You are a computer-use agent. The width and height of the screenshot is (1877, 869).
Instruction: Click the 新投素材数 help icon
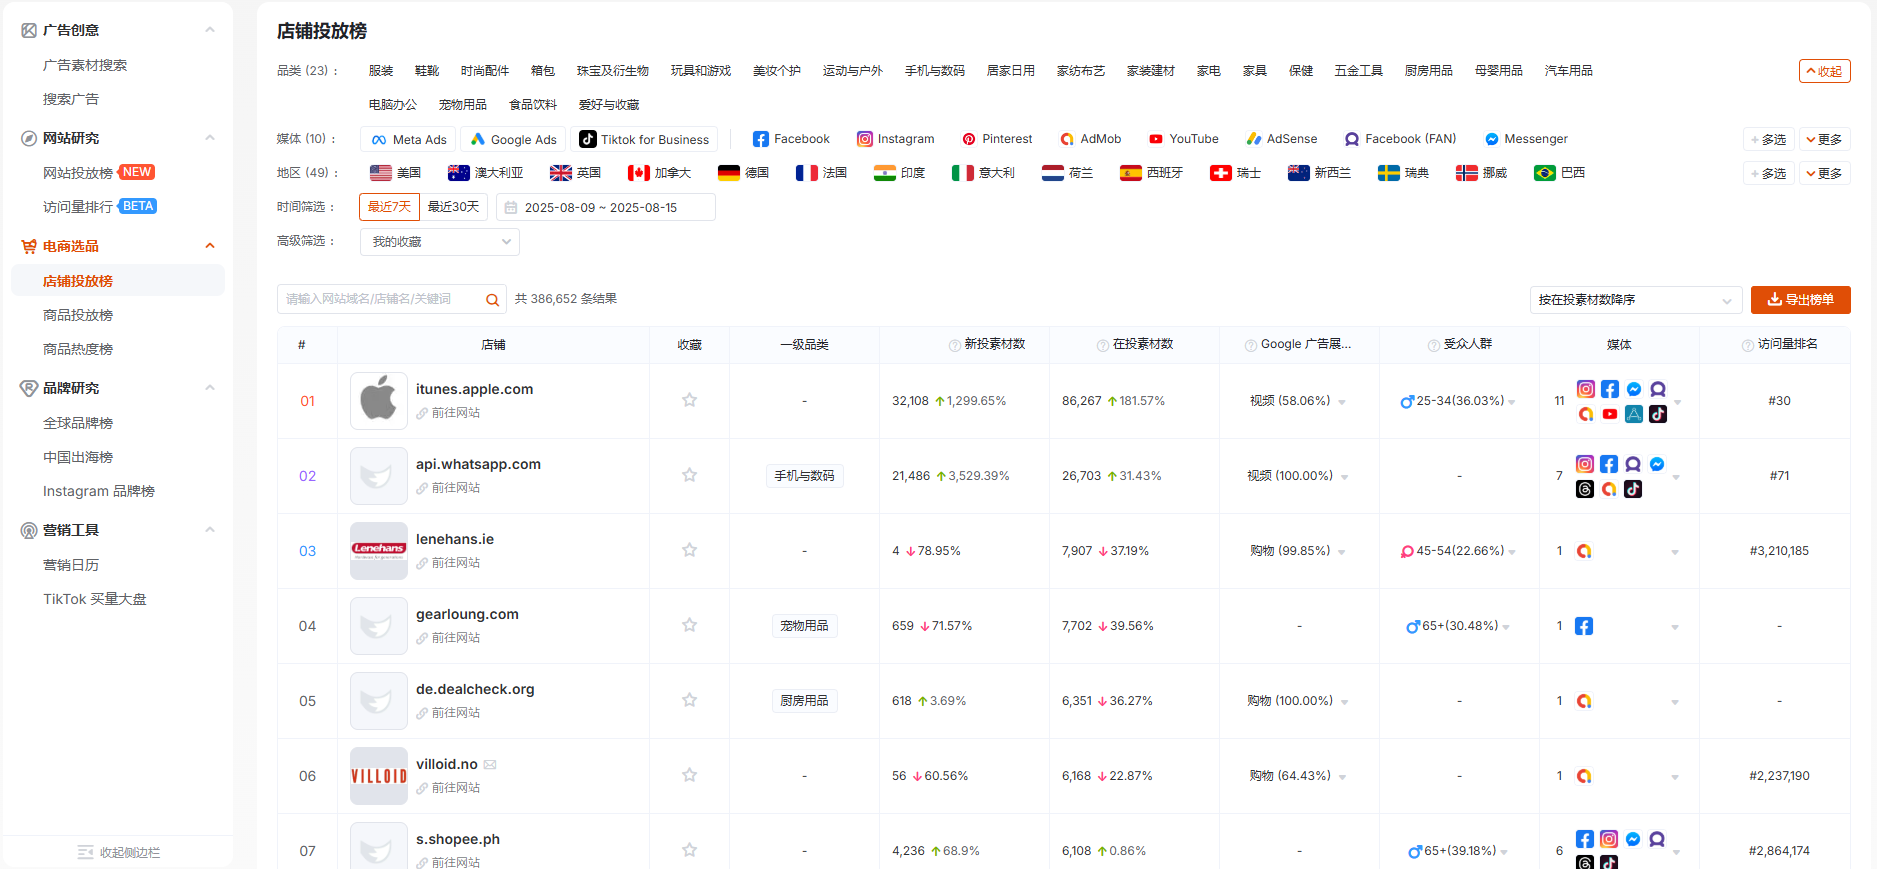point(954,345)
